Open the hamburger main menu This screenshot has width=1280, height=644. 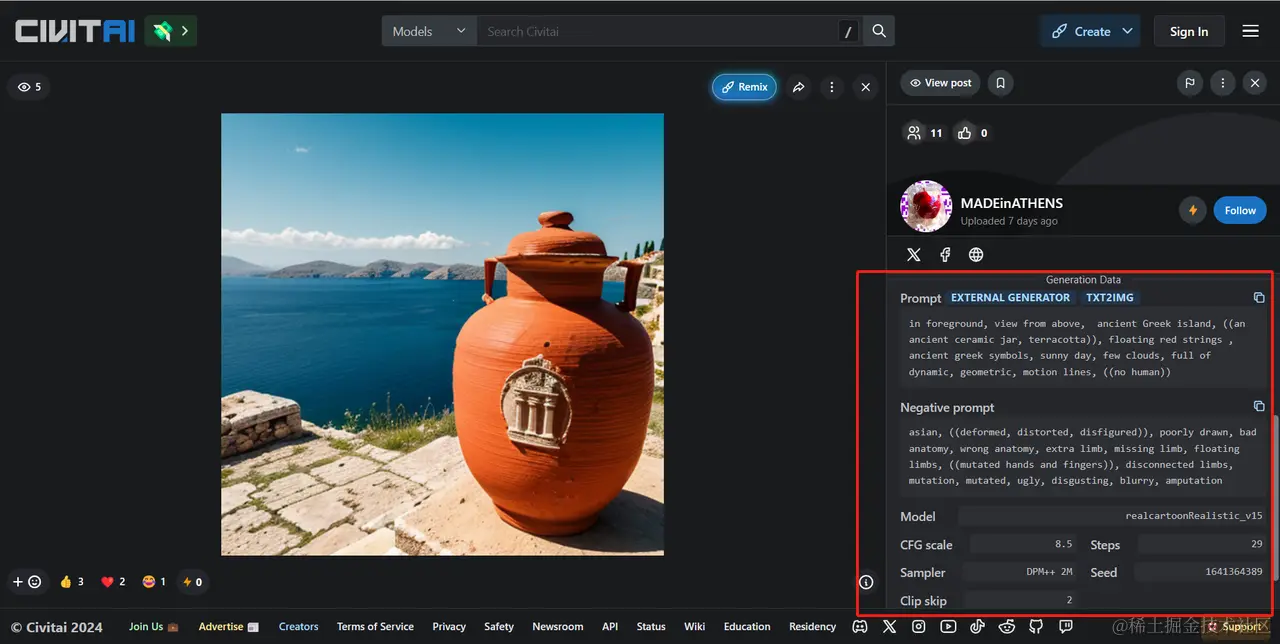tap(1250, 31)
